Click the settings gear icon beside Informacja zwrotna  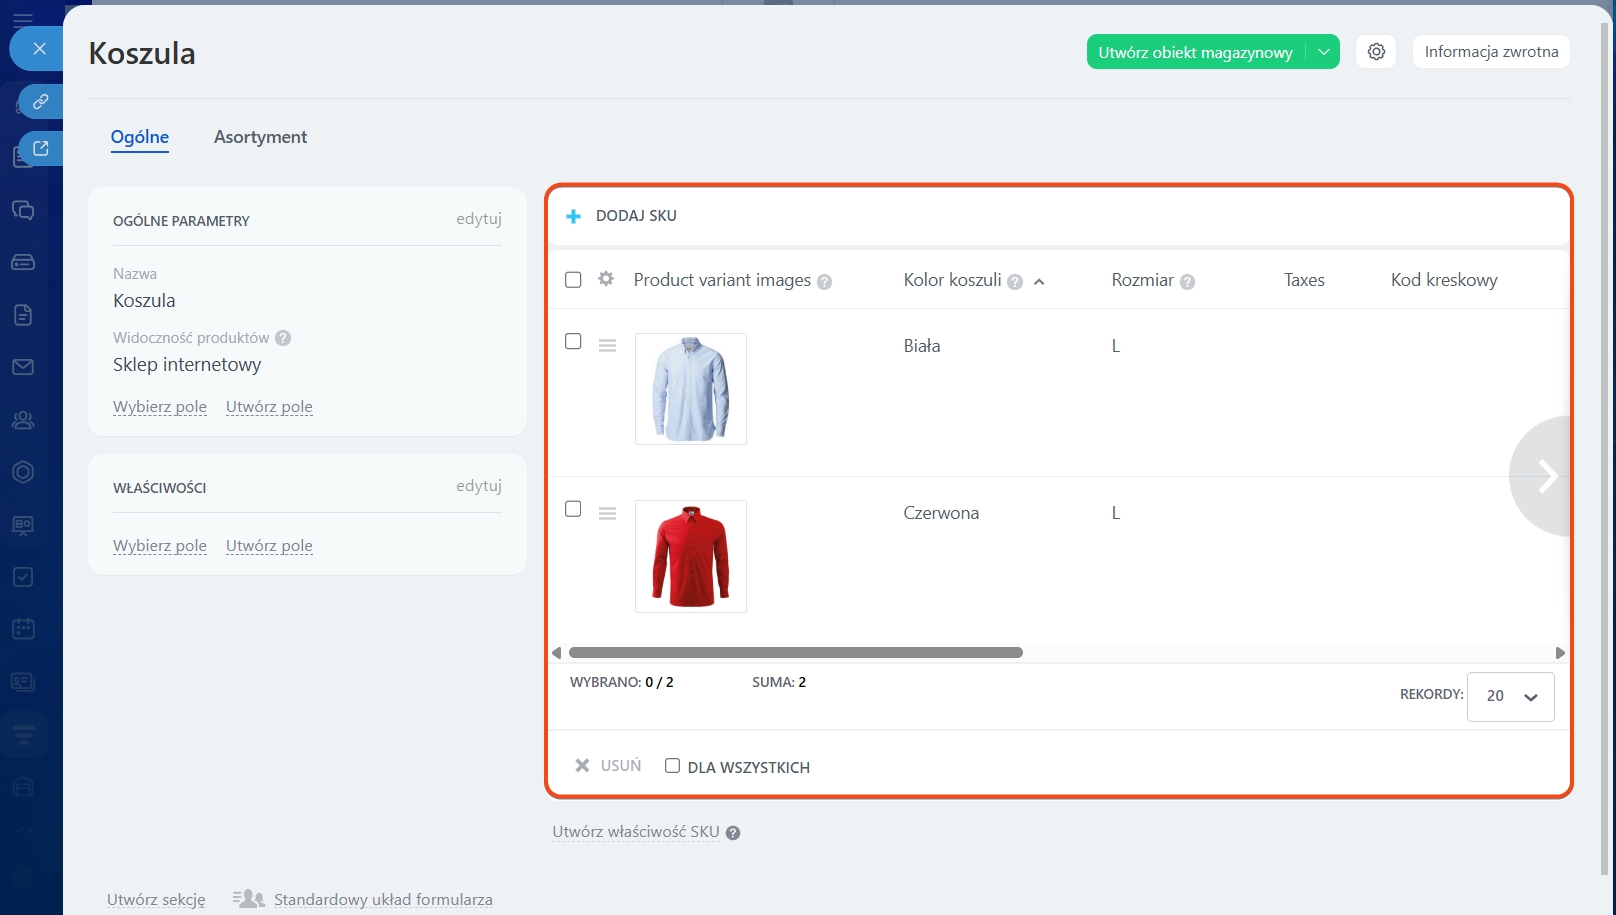pyautogui.click(x=1376, y=52)
